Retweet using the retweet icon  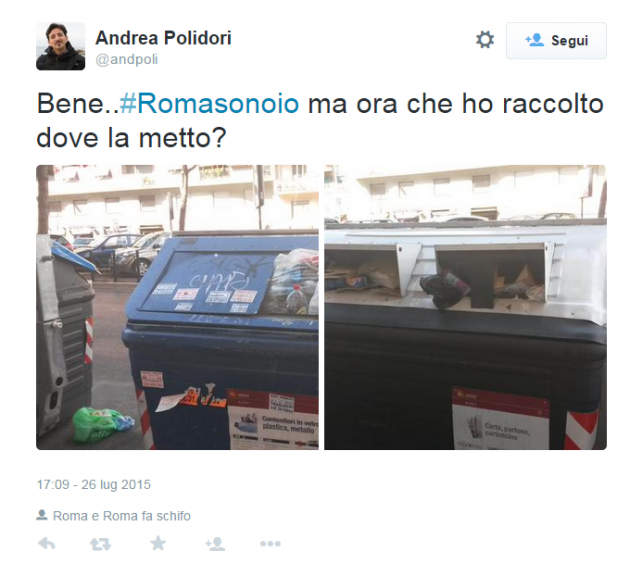coord(100,544)
